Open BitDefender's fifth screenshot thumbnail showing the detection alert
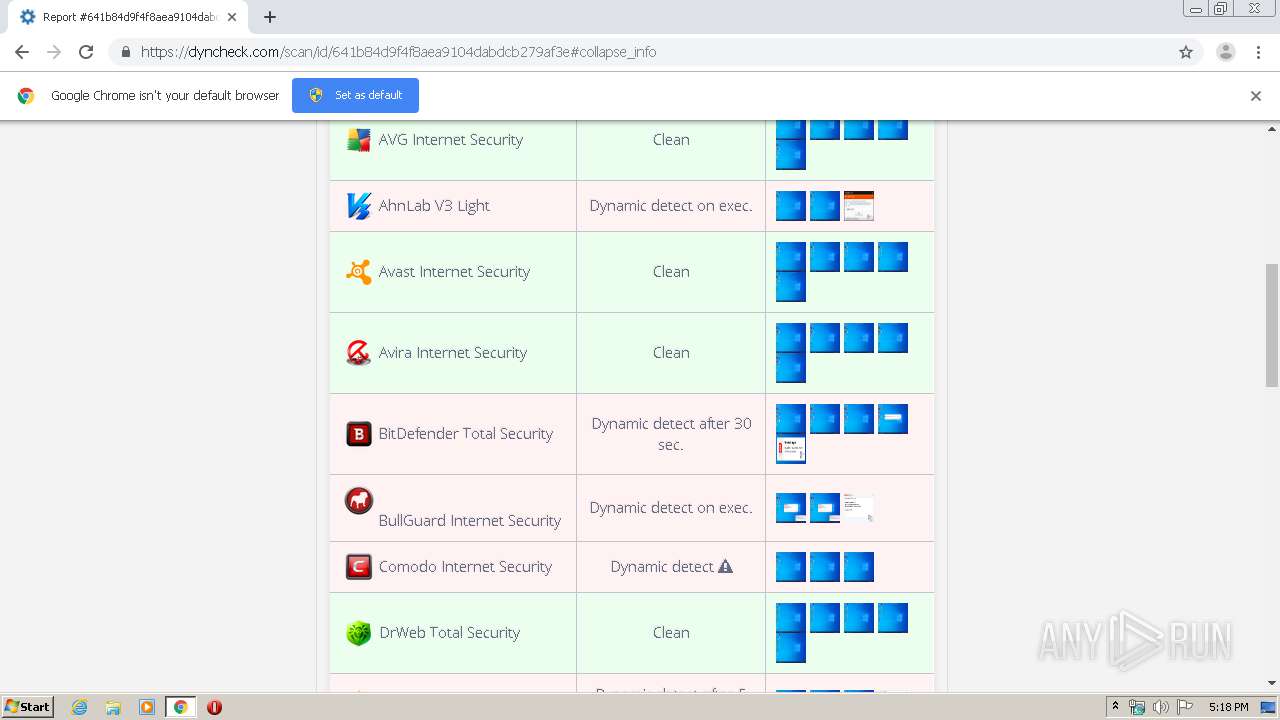 [x=791, y=450]
